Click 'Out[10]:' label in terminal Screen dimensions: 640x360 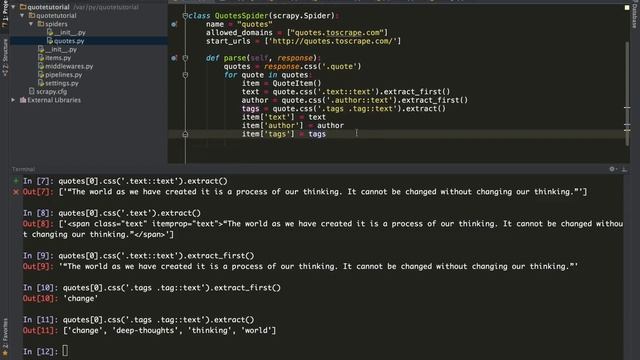(40, 298)
